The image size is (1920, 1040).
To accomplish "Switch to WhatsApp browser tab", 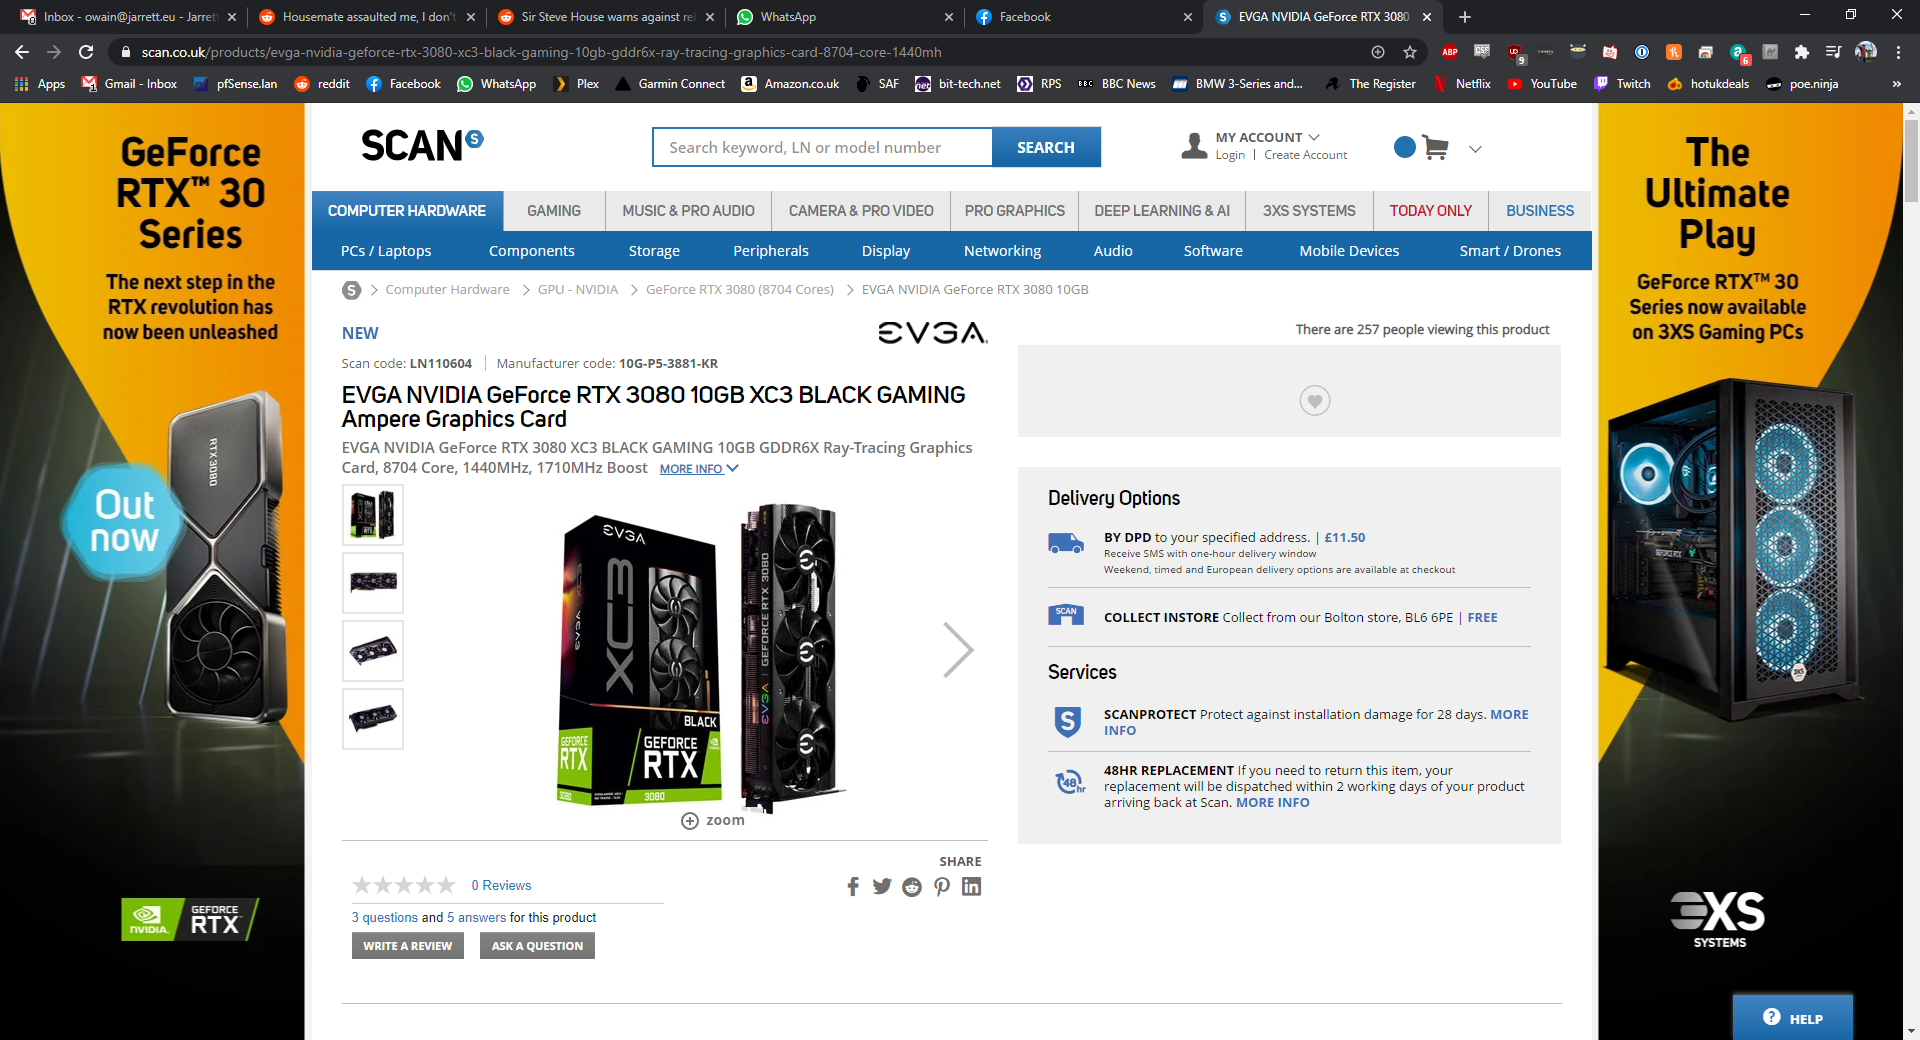I will tap(843, 17).
